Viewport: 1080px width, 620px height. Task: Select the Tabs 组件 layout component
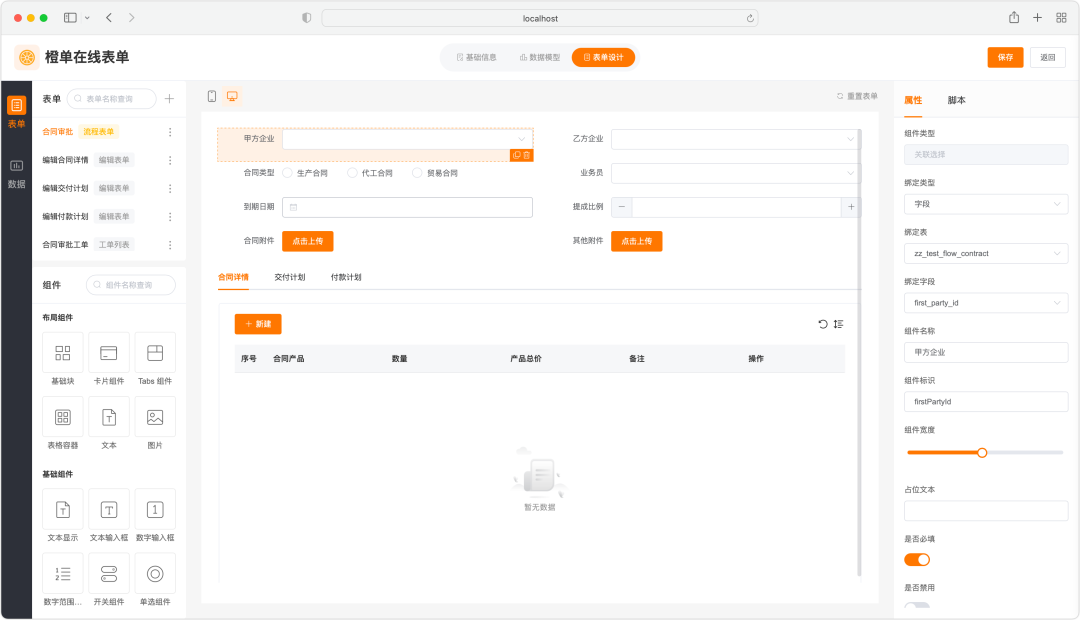155,359
